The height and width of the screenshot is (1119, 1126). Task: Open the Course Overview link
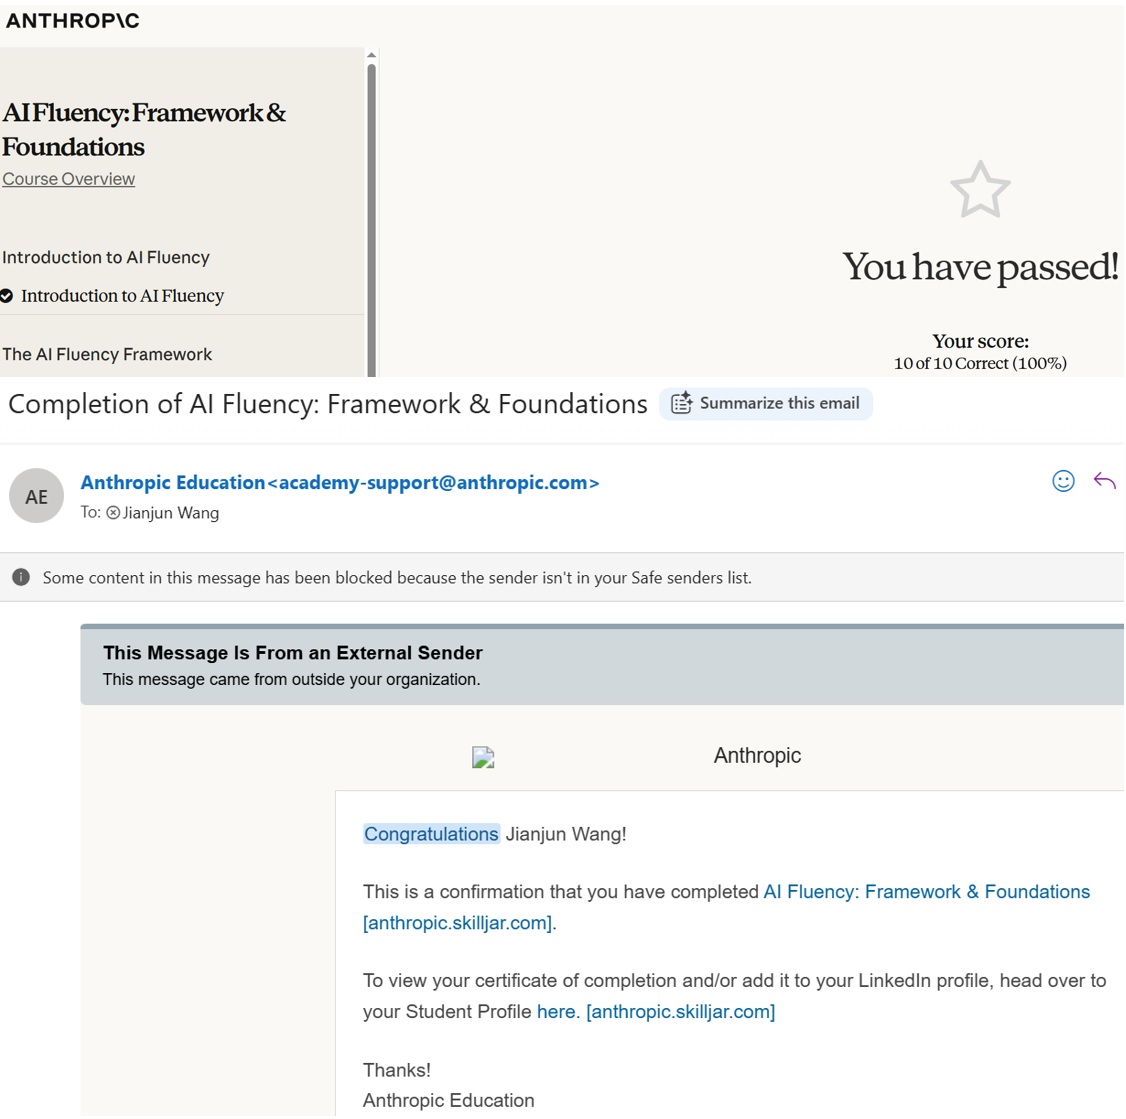(x=68, y=179)
